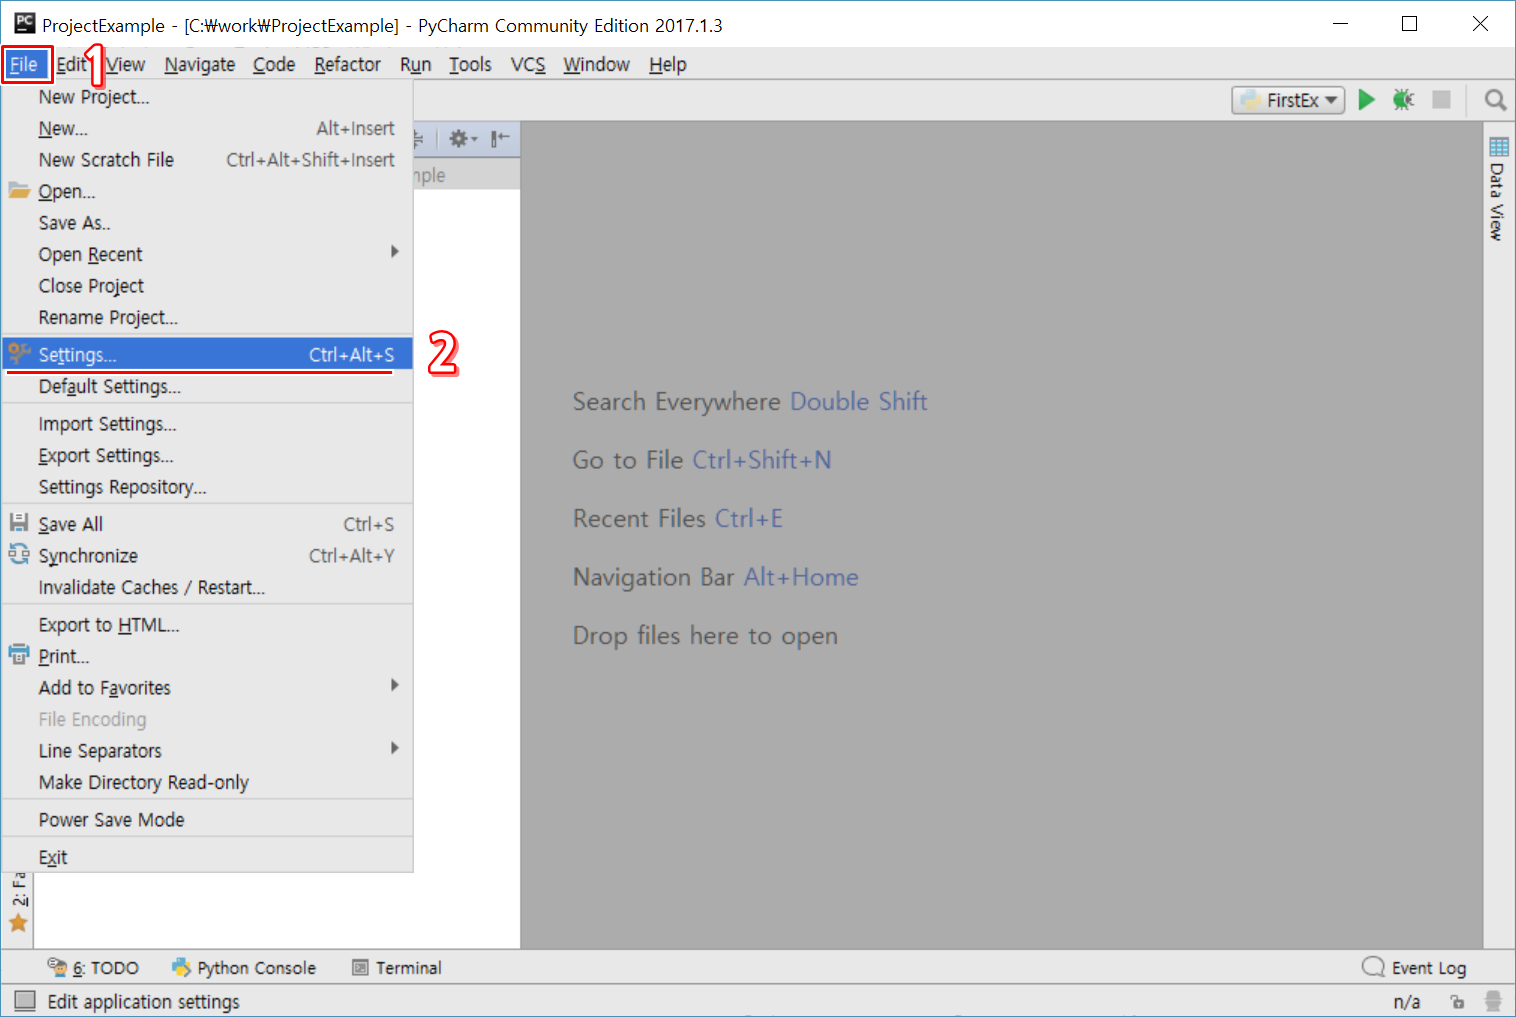Toggle tool window buttons in status bar corner

click(x=25, y=1001)
